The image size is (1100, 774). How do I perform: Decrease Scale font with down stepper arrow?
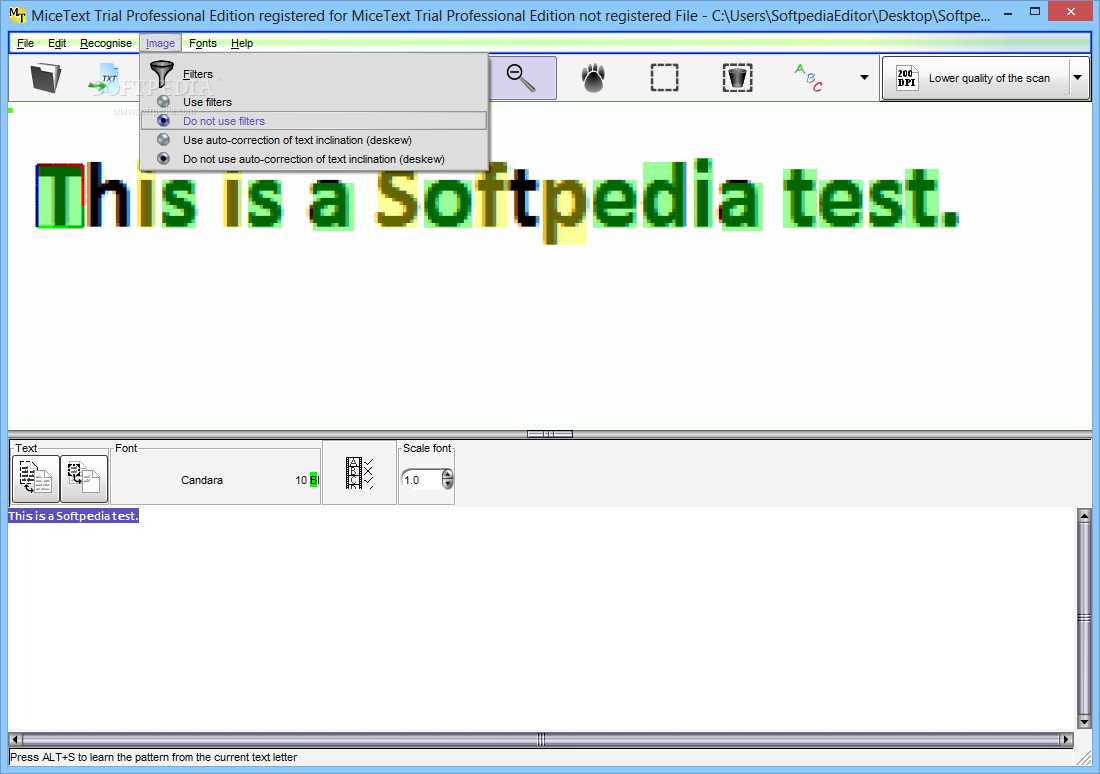tap(448, 485)
